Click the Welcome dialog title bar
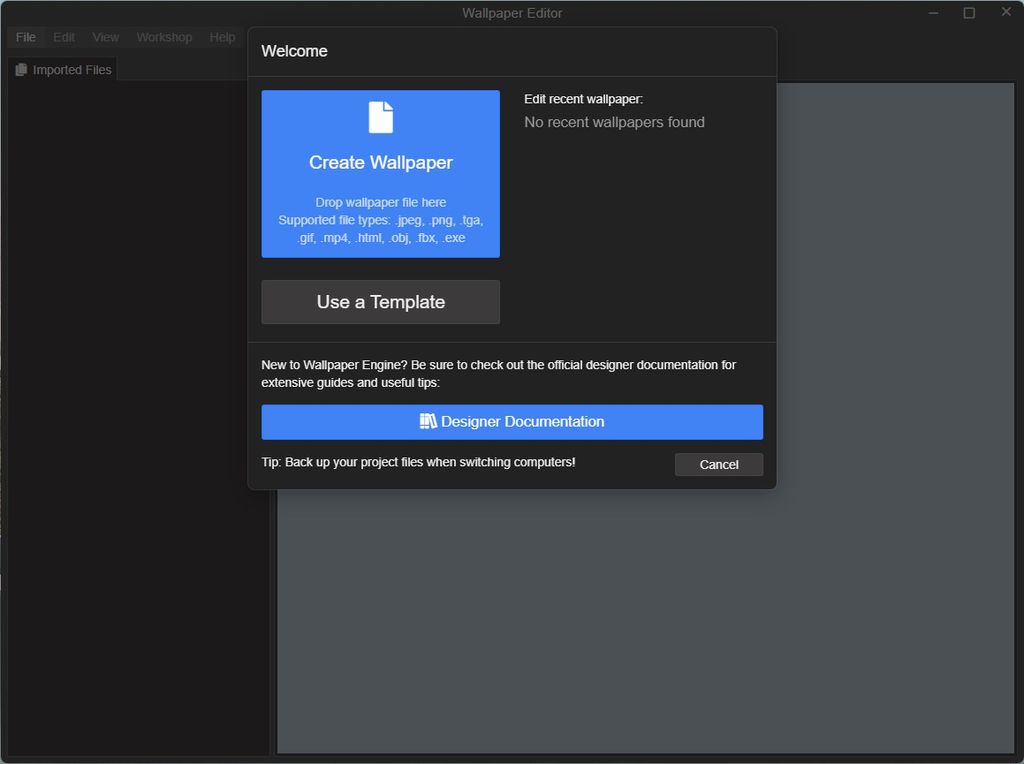The height and width of the screenshot is (764, 1024). click(294, 50)
